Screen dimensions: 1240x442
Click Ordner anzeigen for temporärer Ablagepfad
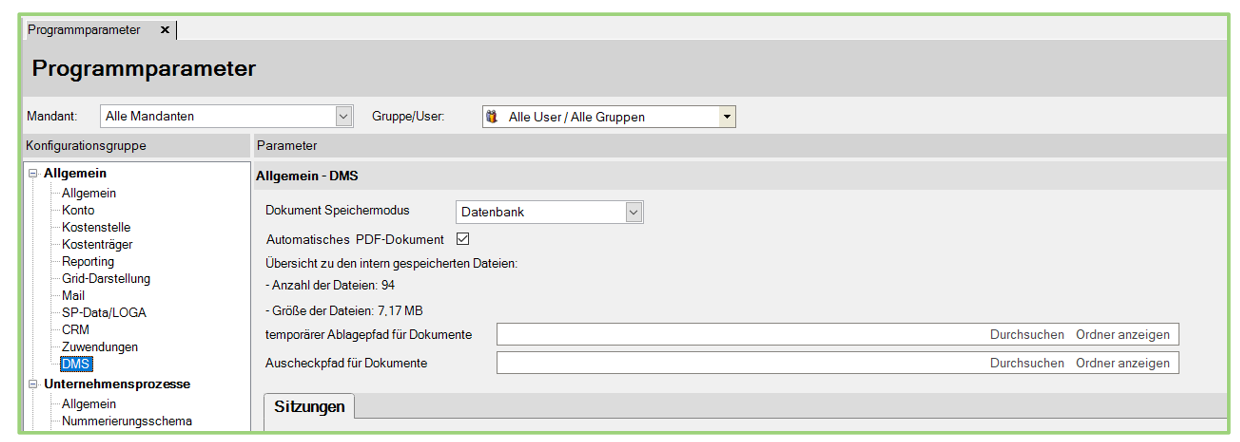click(x=1122, y=334)
